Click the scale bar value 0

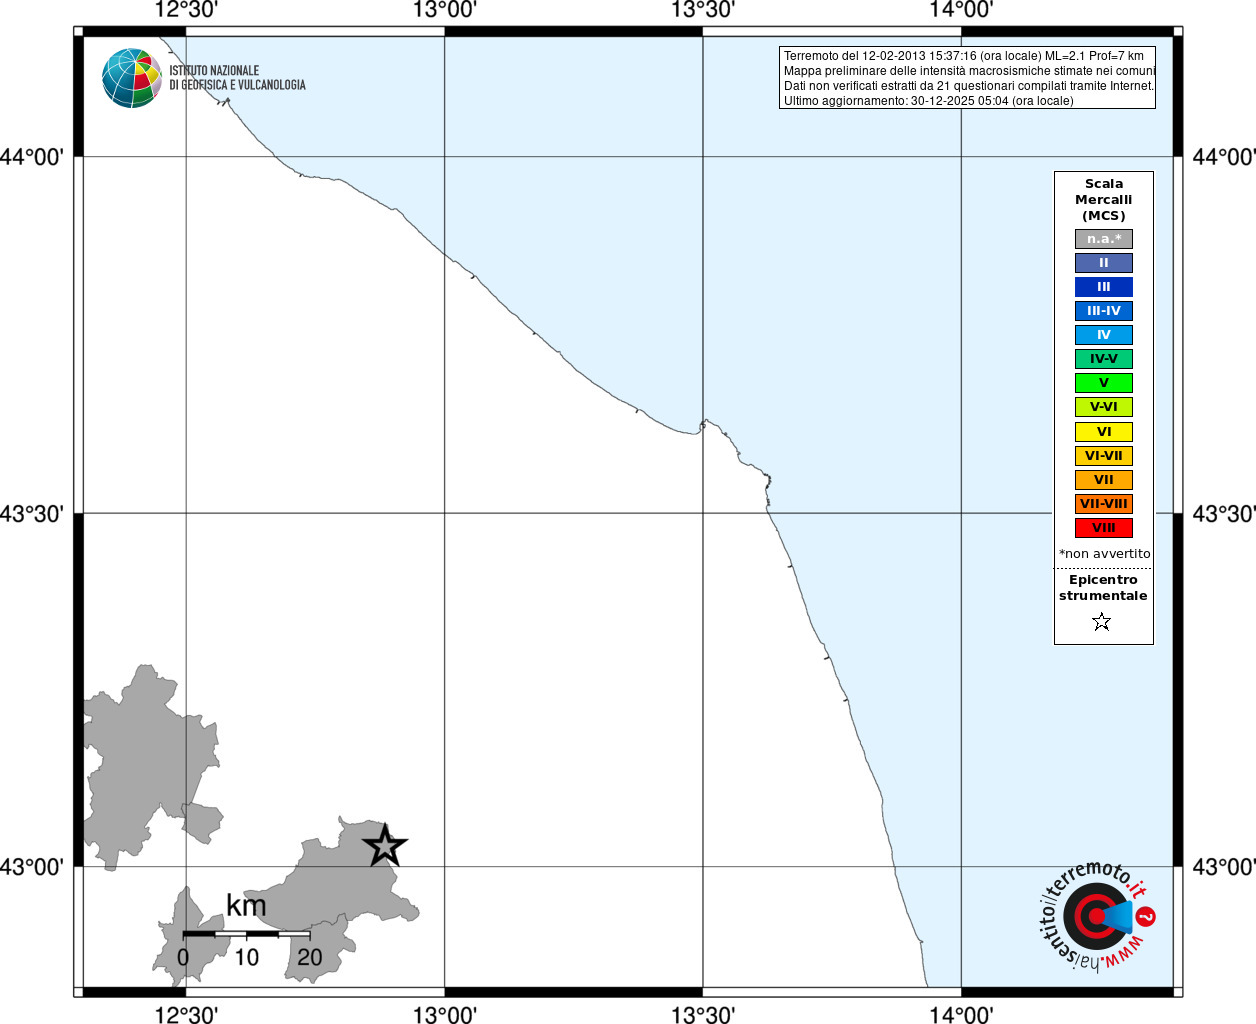point(183,957)
